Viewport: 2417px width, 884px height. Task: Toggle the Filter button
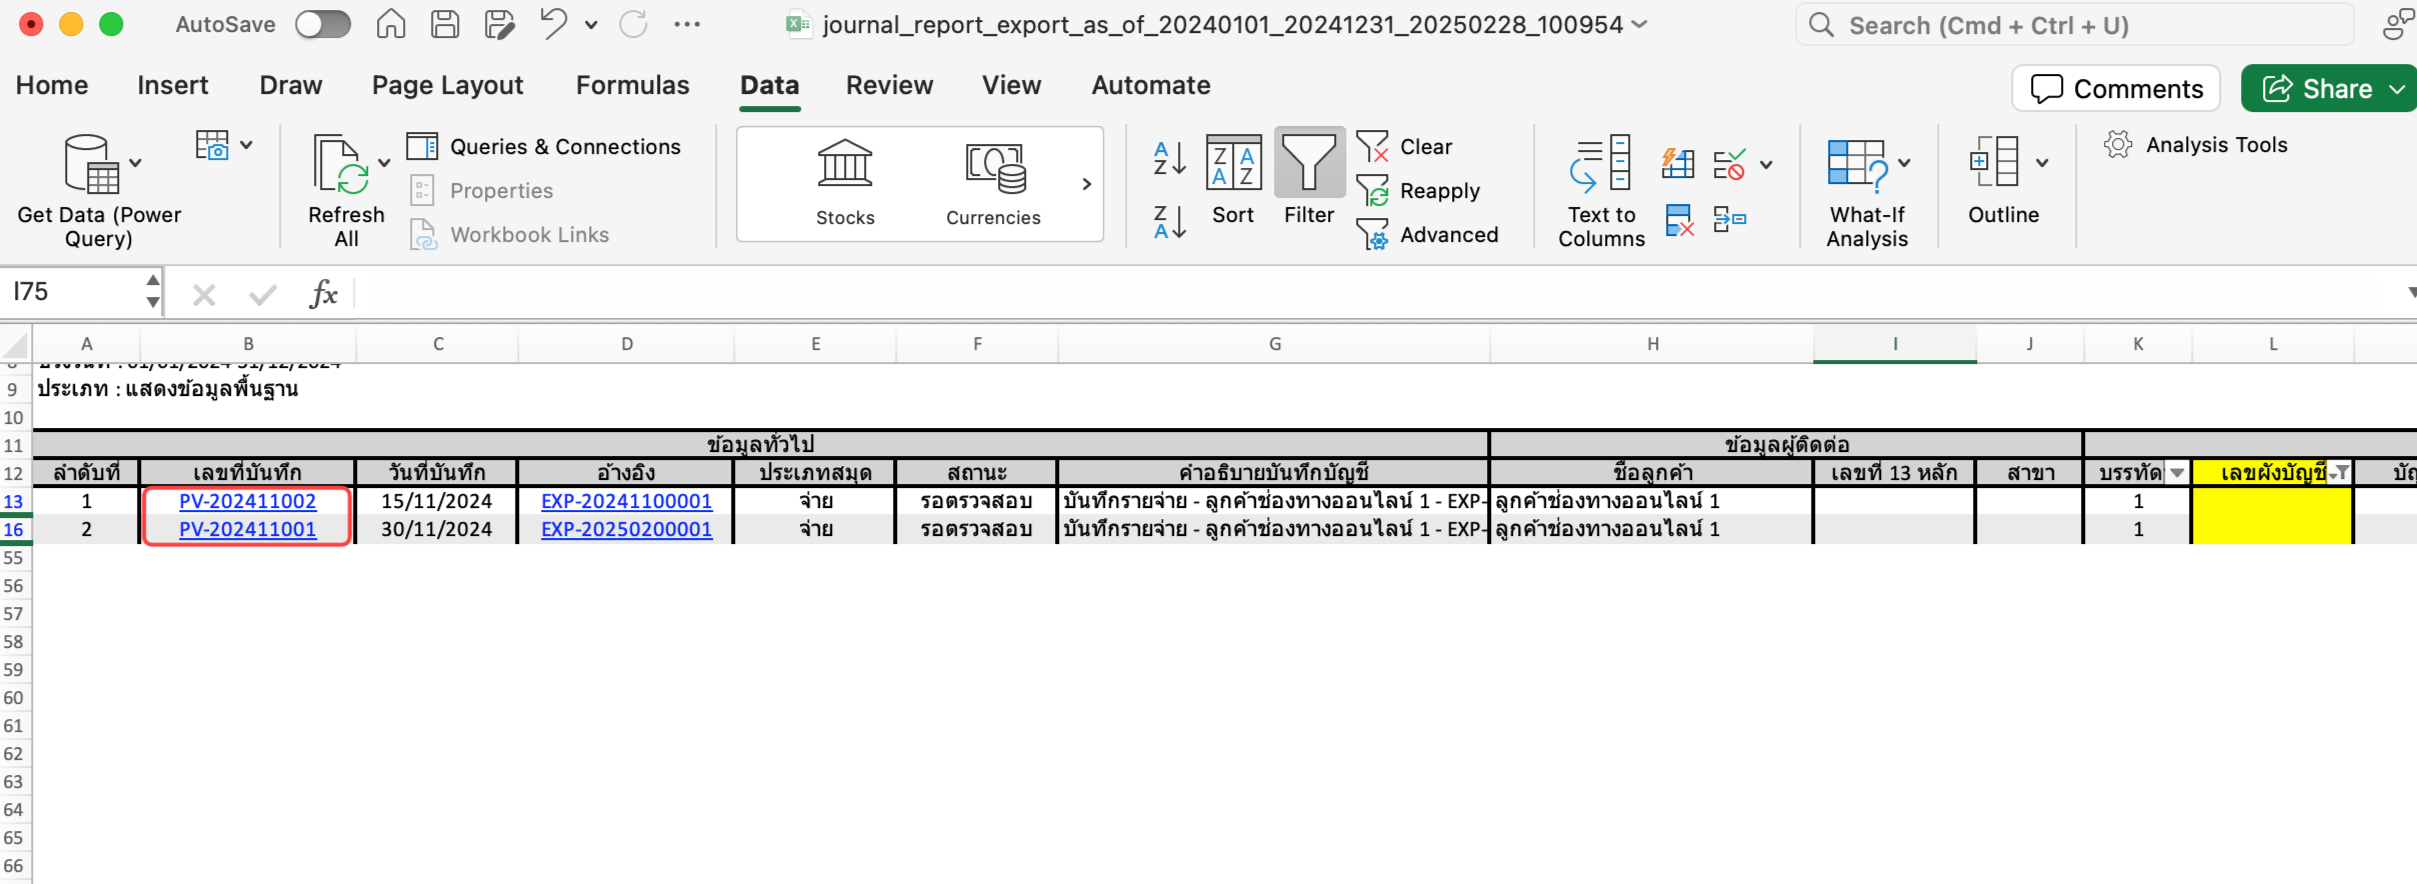(1309, 179)
